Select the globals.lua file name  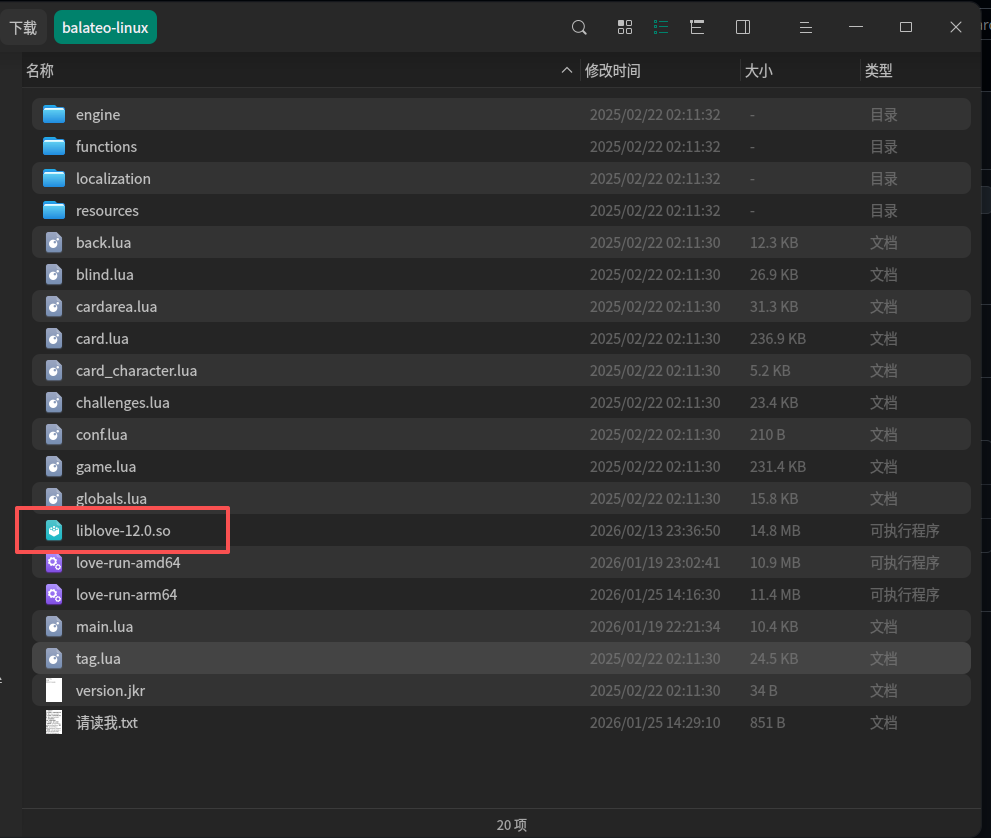pos(111,499)
